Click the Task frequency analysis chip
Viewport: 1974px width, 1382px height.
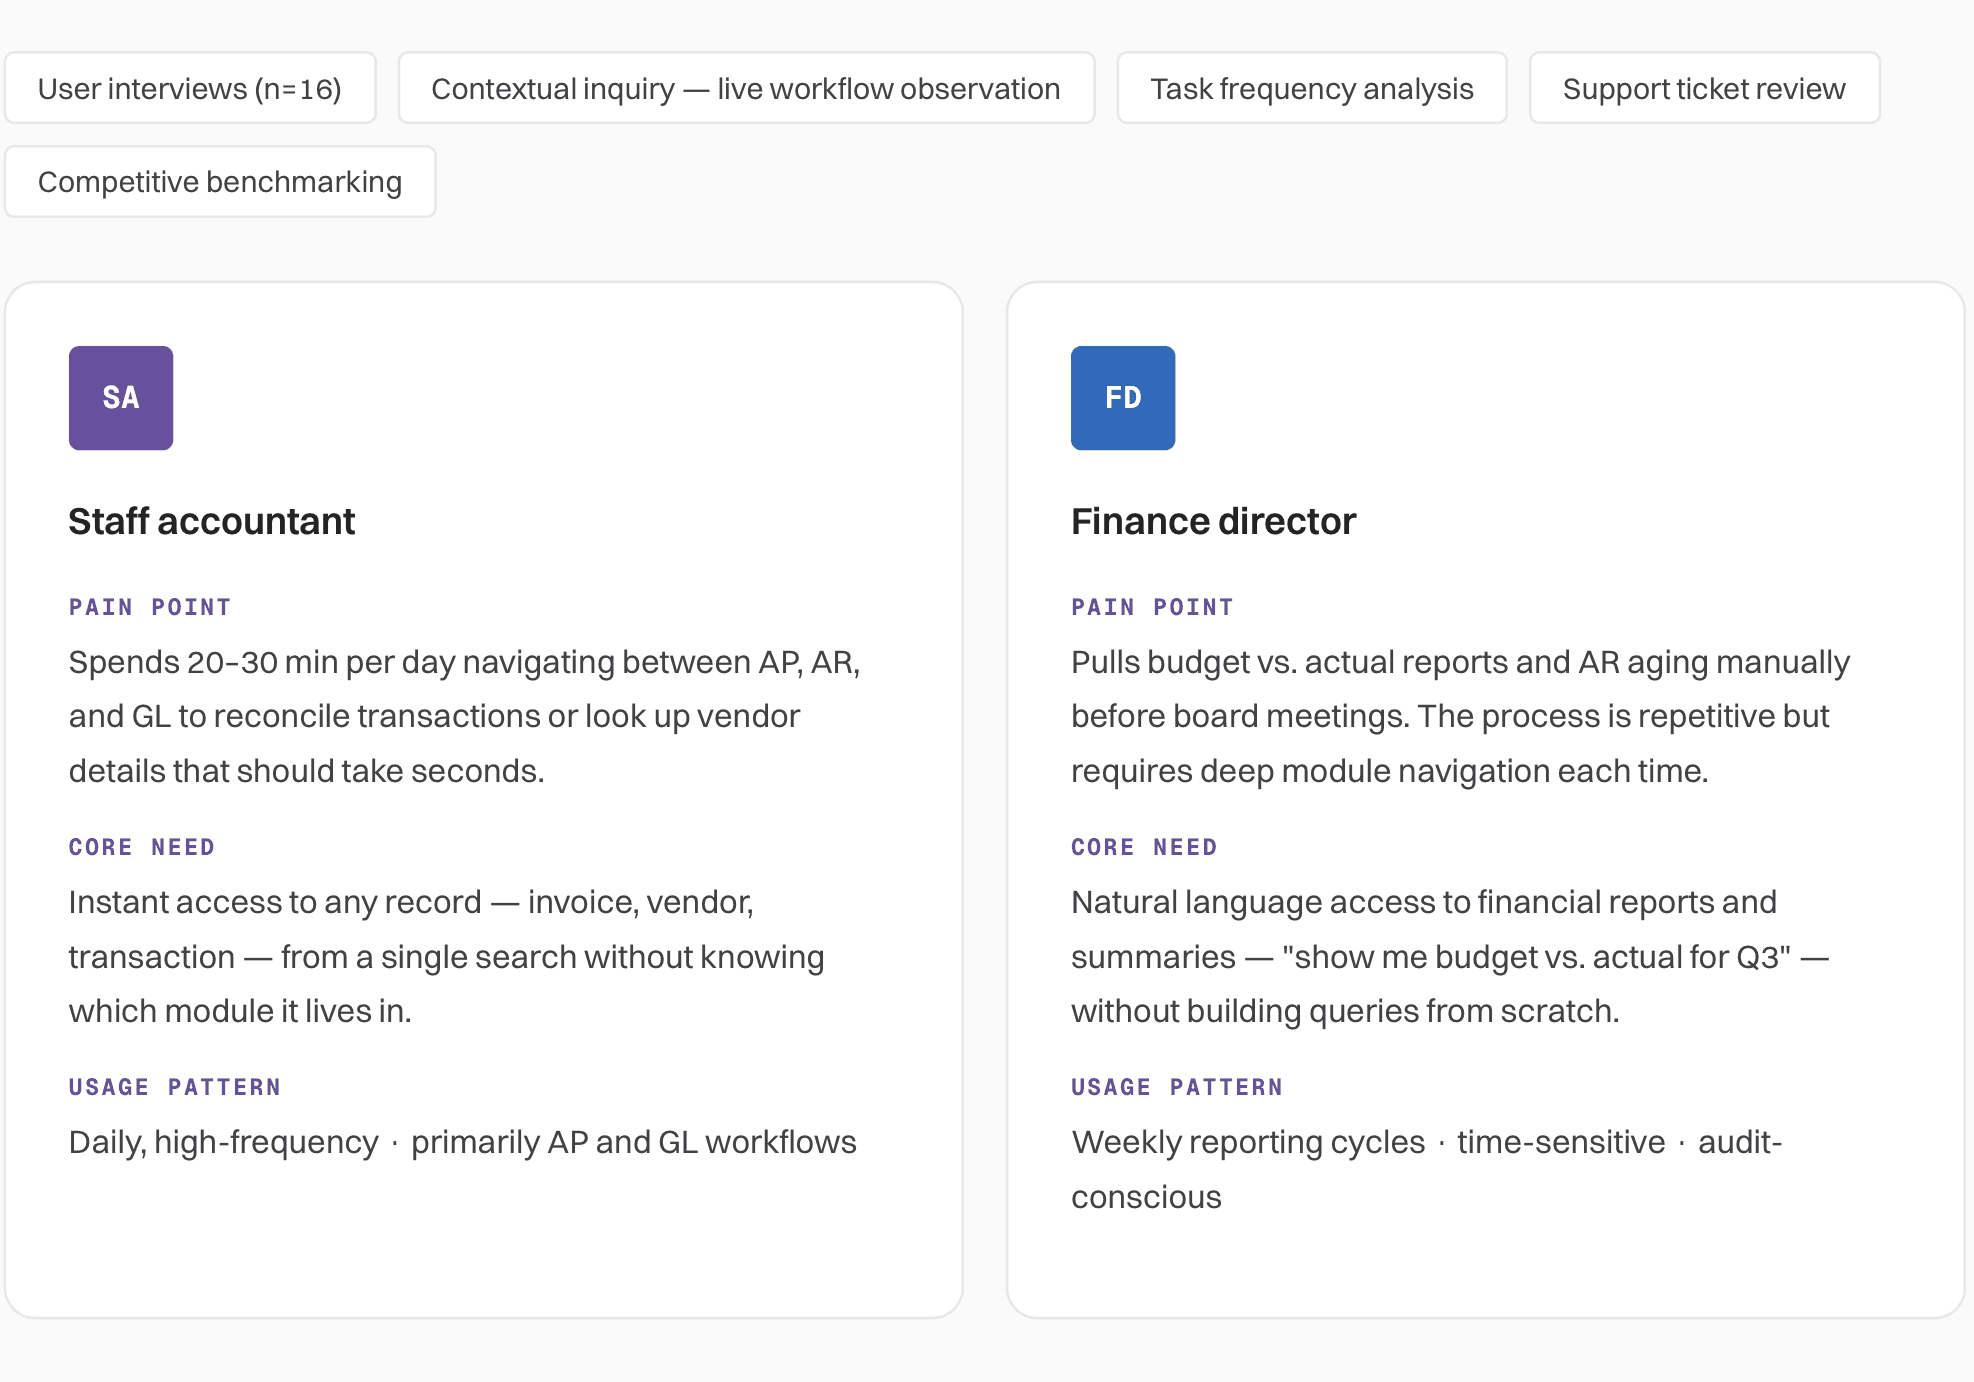[x=1312, y=88]
